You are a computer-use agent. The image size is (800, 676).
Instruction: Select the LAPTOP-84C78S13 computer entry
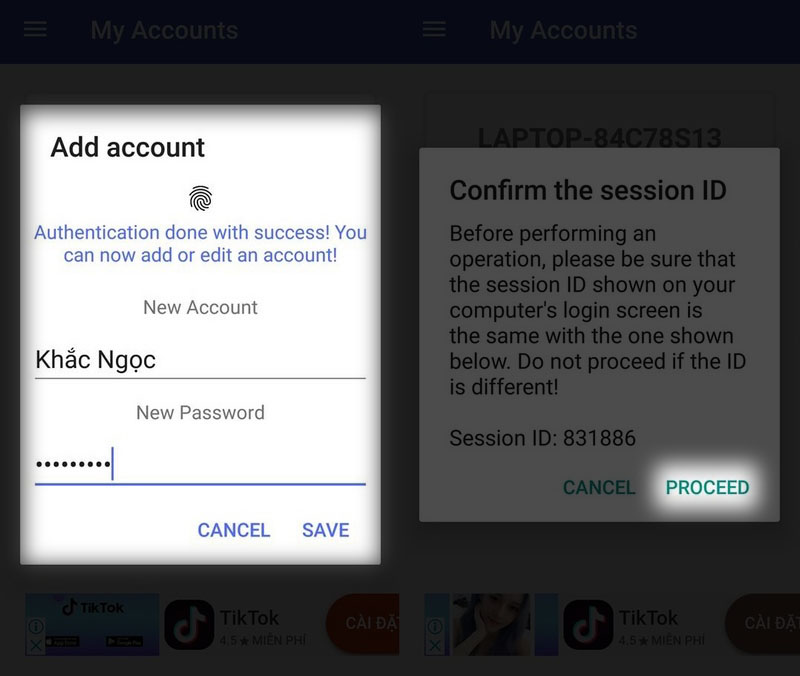599,138
